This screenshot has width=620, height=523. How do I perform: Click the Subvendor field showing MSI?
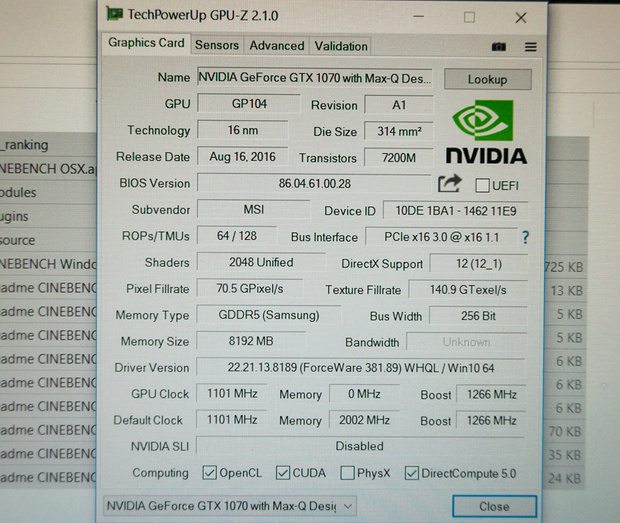(x=253, y=210)
